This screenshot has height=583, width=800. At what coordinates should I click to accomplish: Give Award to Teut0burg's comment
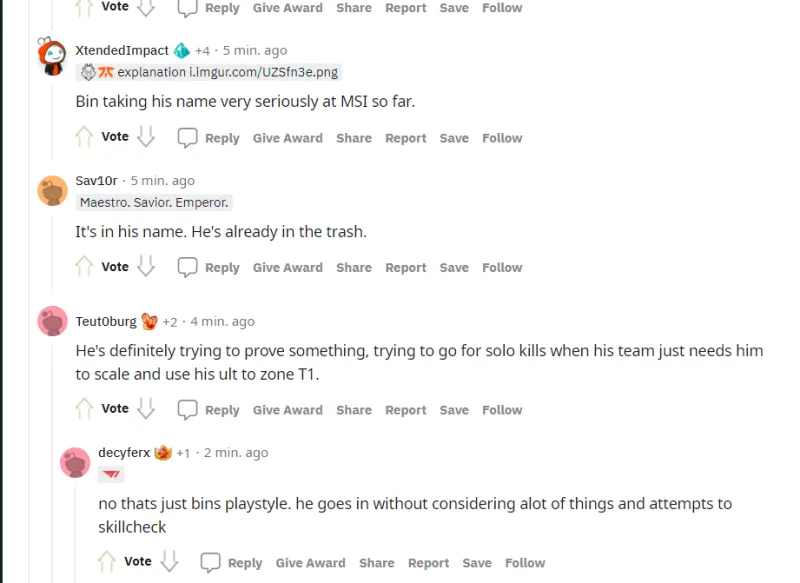click(288, 410)
